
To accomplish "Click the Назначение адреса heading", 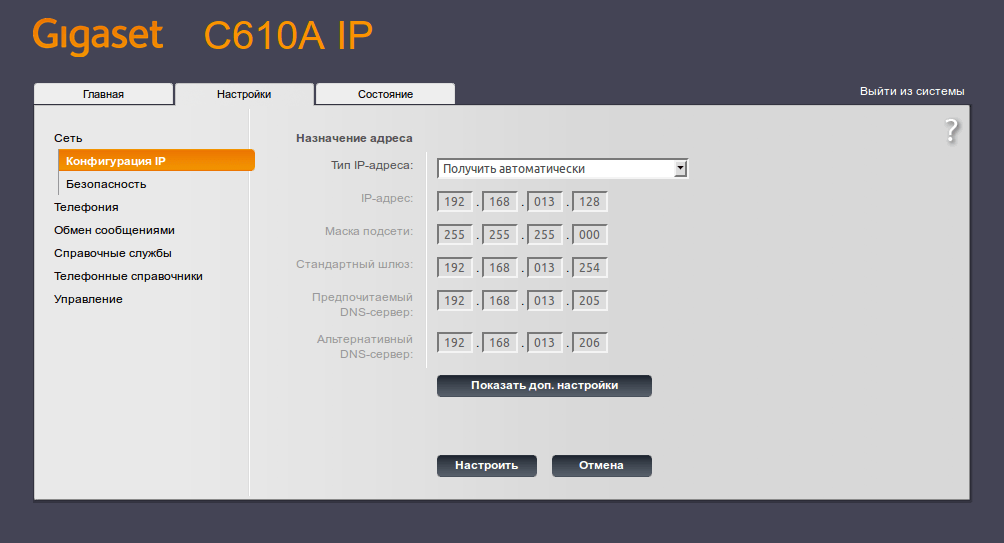I will tap(354, 138).
